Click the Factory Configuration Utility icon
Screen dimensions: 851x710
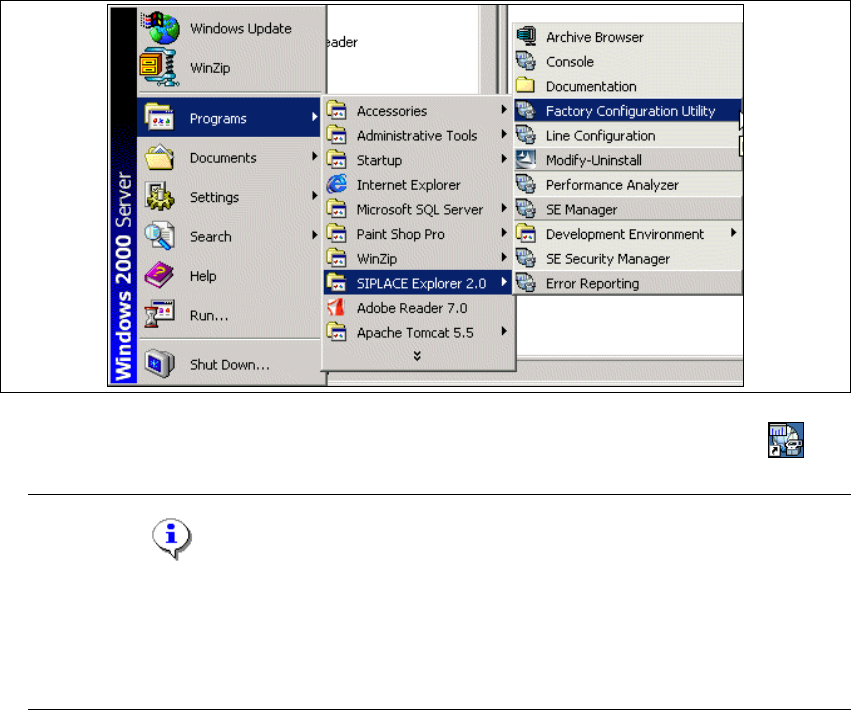tap(525, 110)
